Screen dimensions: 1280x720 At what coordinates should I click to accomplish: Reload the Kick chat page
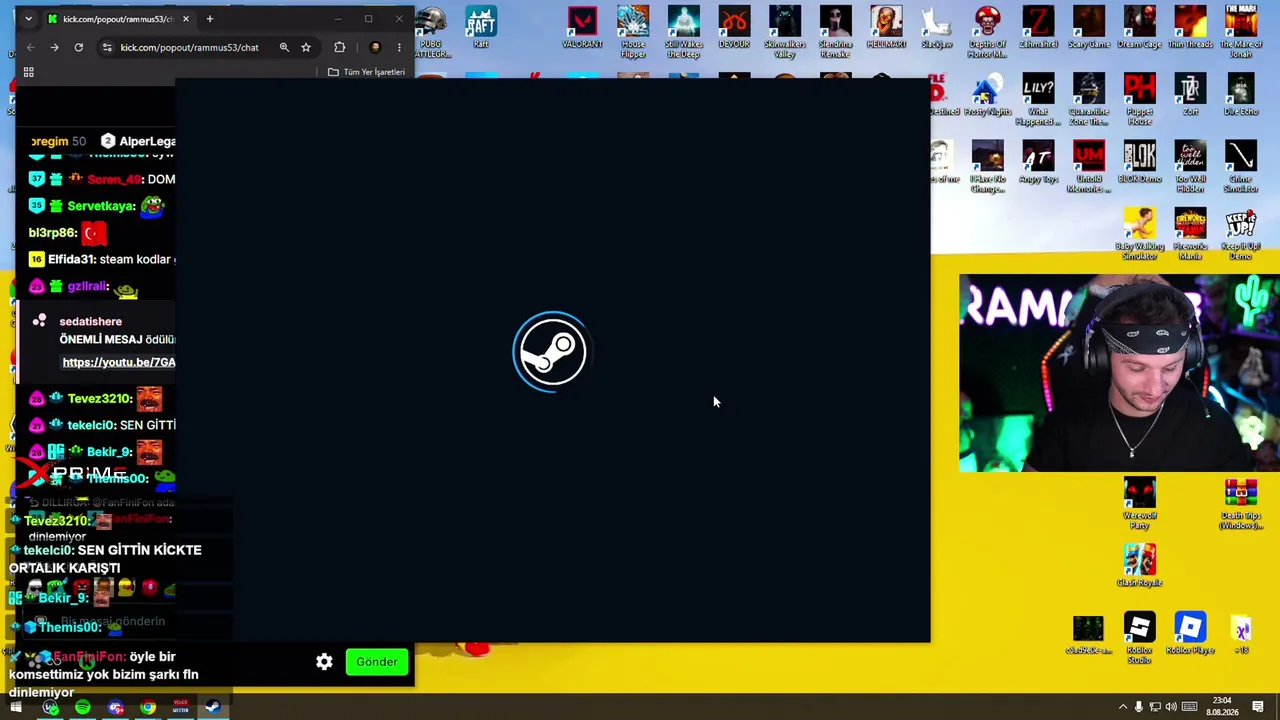click(78, 47)
